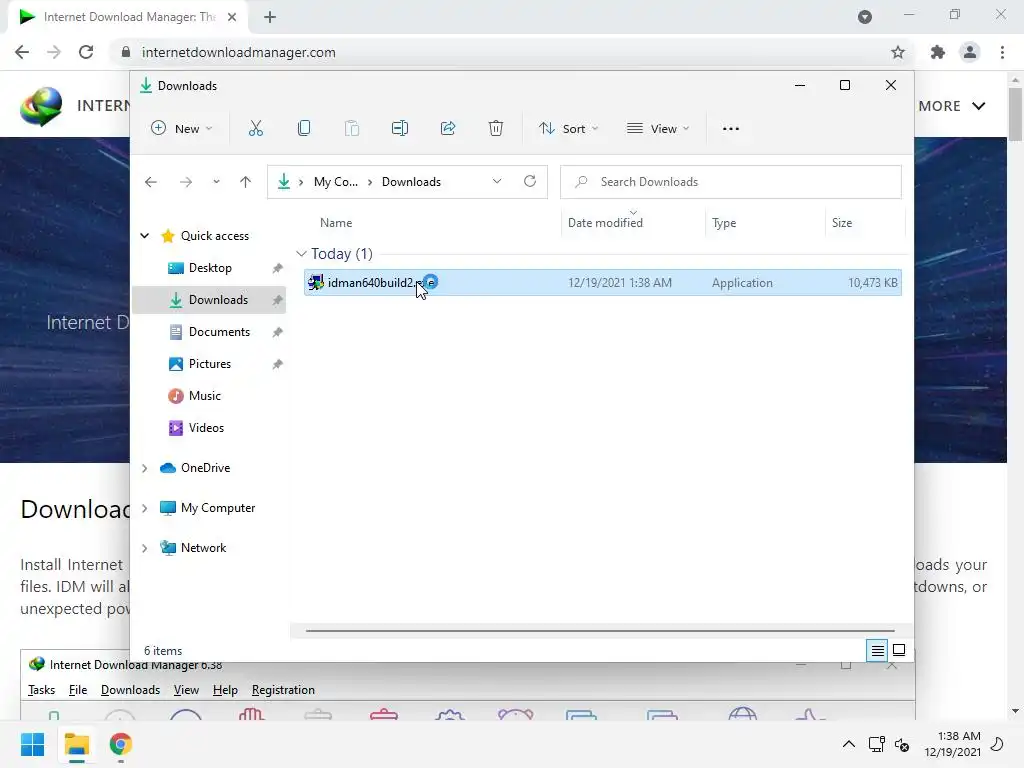
Task: Click the horizontal scrollbar in file list
Action: [x=600, y=631]
